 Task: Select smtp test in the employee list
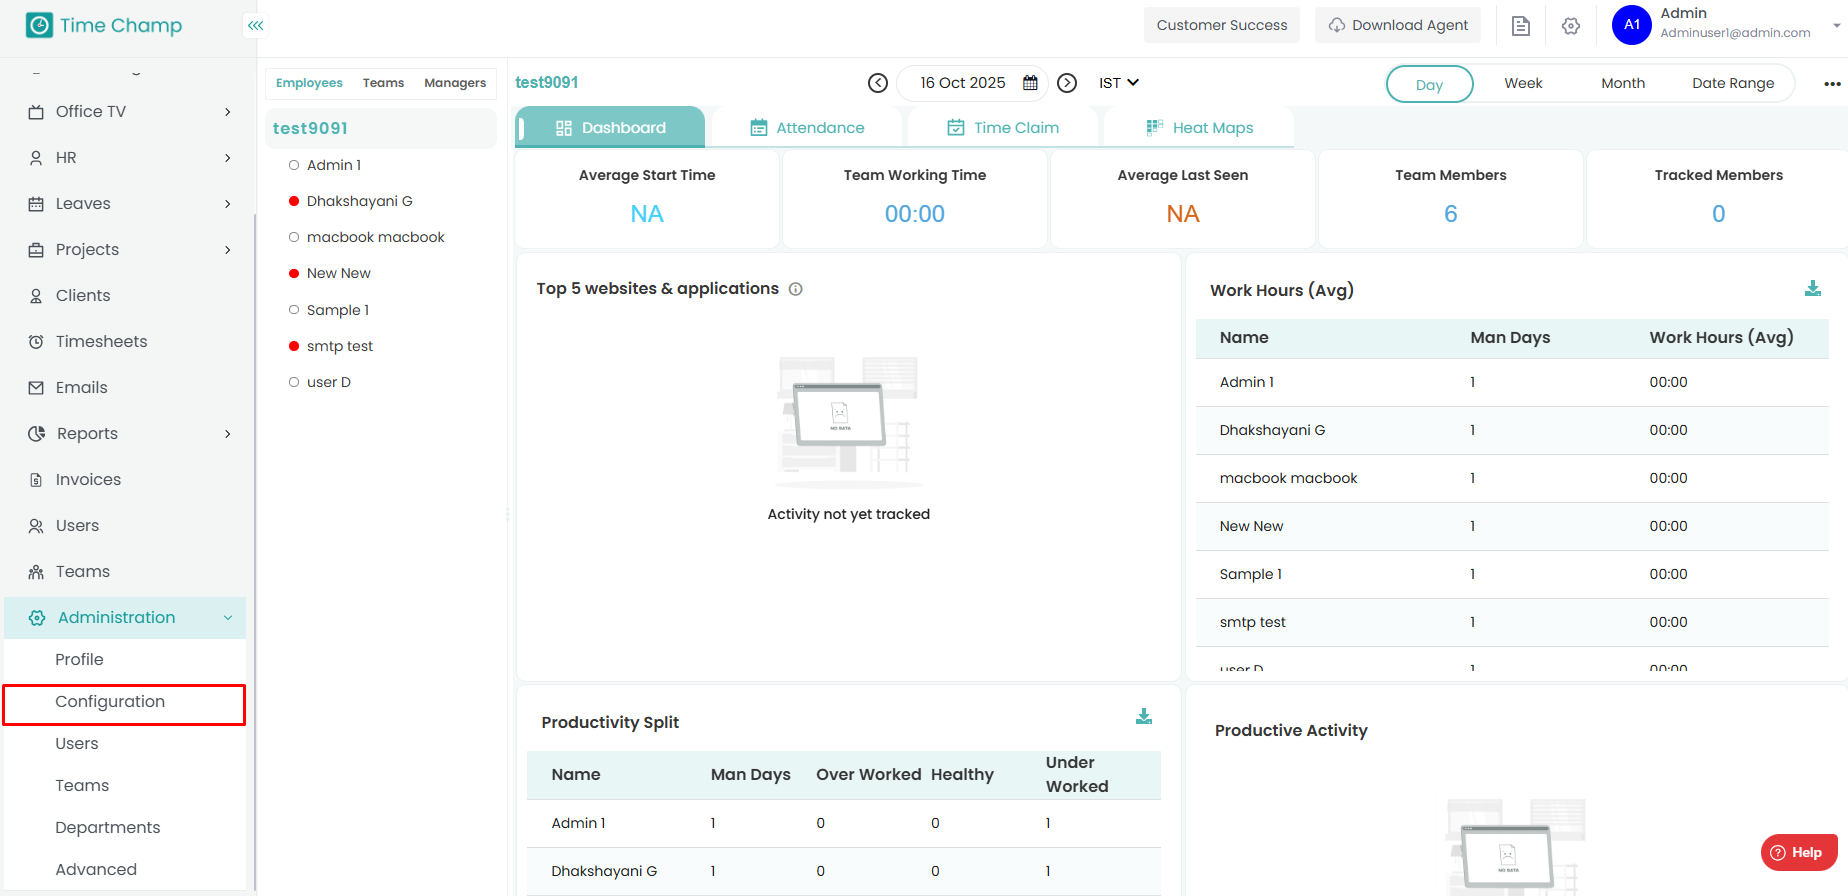point(340,346)
